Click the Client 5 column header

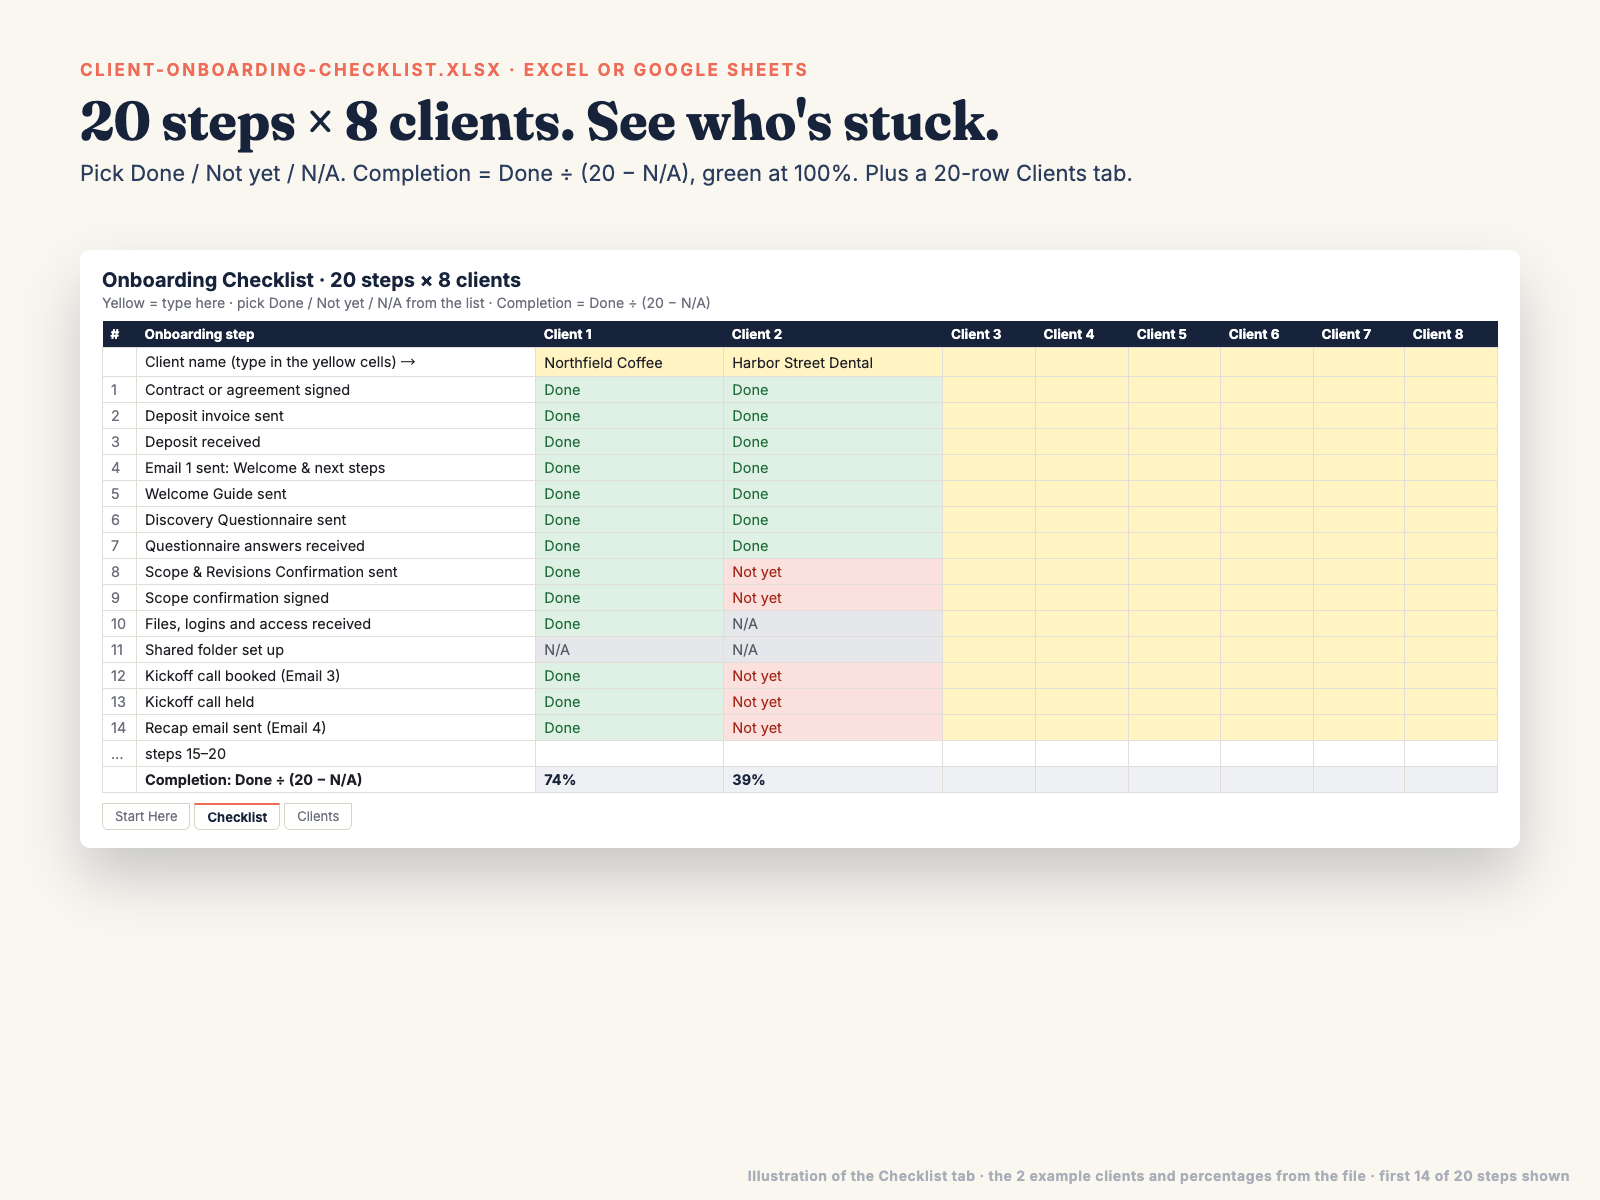[x=1175, y=334]
